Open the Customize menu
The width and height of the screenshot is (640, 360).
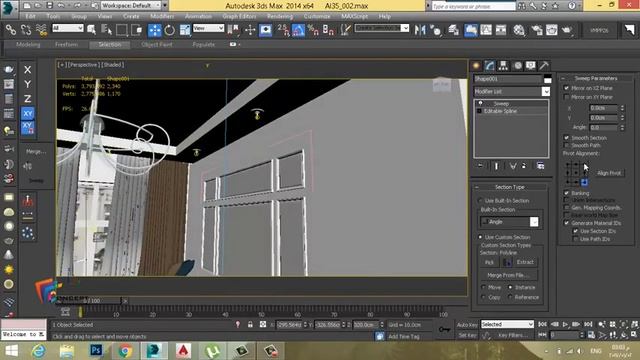tap(317, 16)
